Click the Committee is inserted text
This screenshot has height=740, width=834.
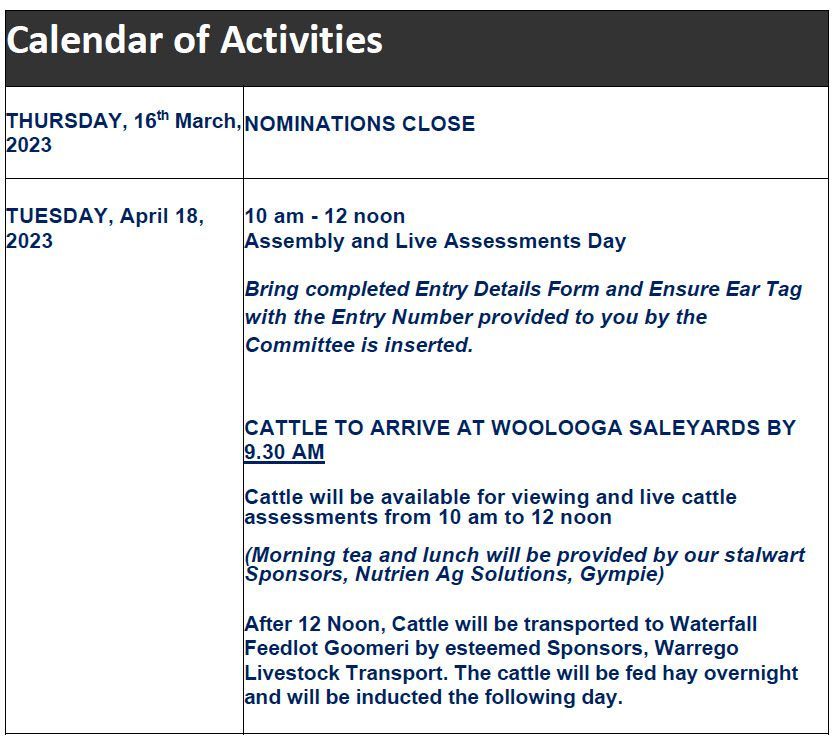359,345
